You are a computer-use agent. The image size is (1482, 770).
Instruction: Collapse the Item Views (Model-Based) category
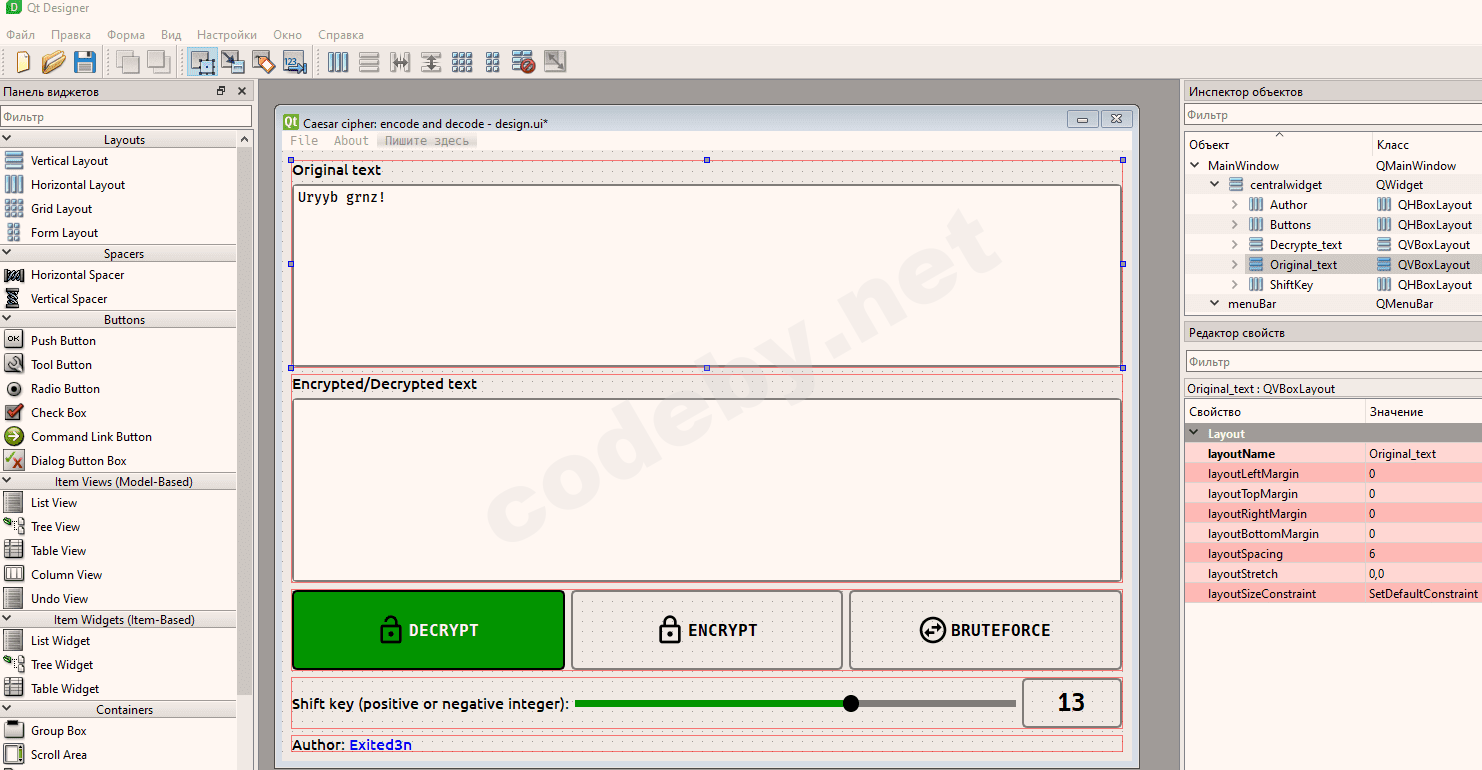7,481
